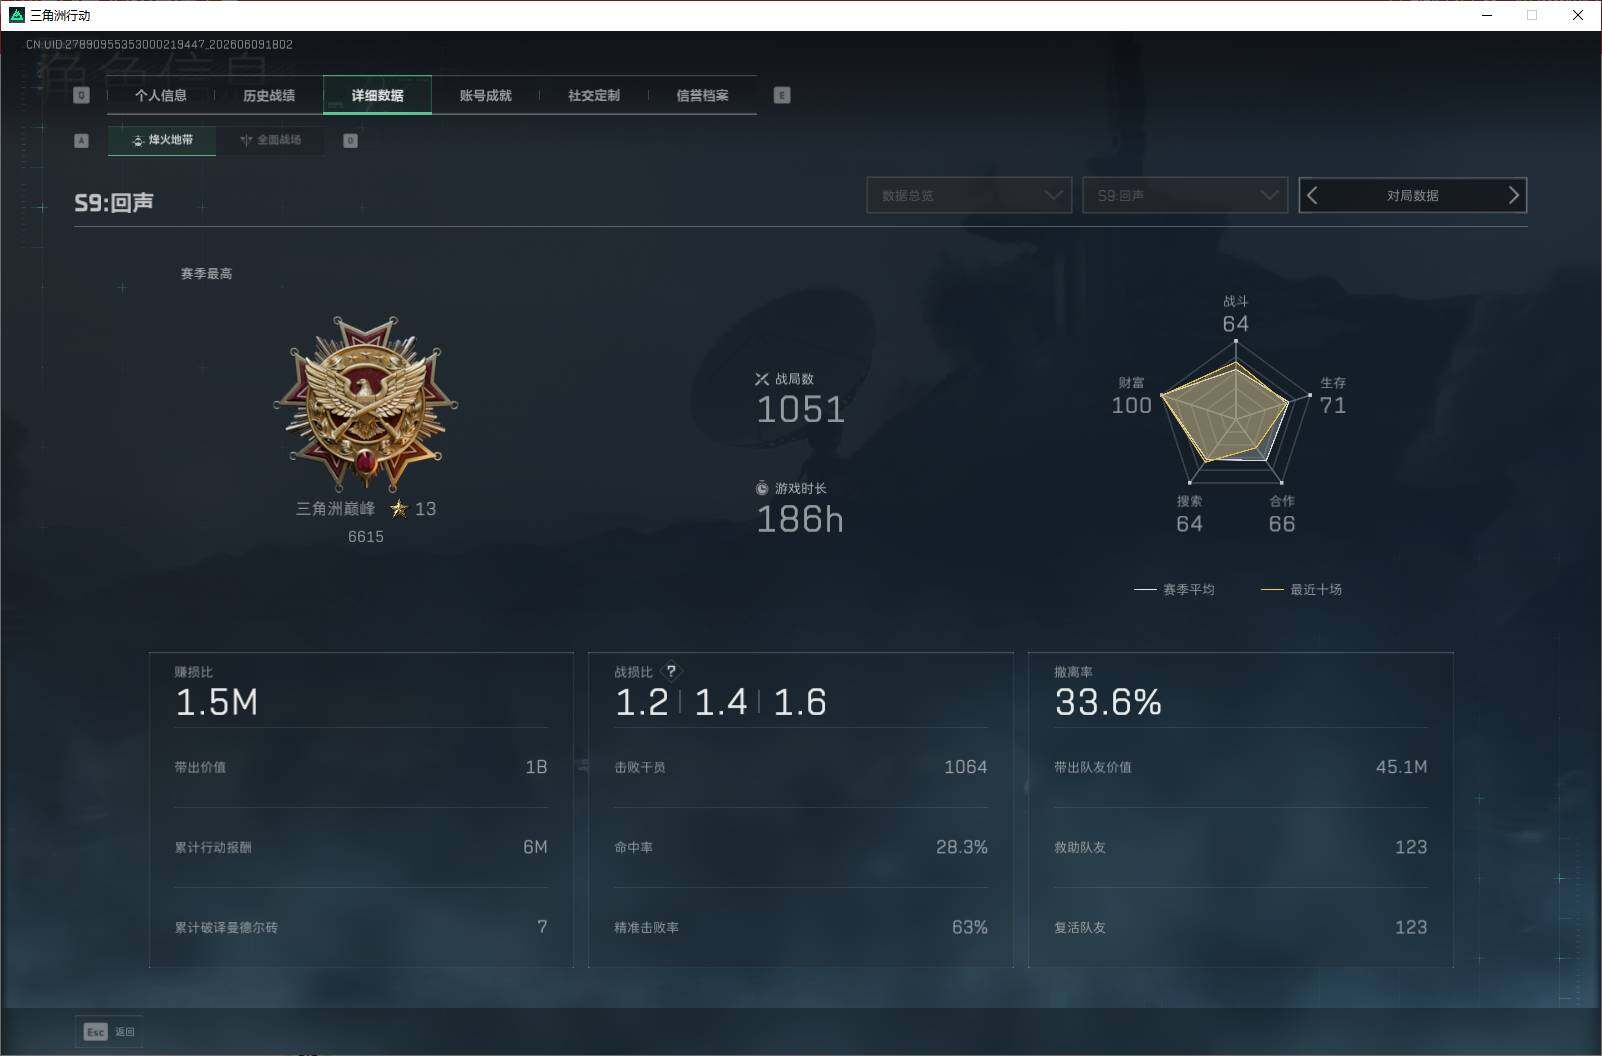Click the 对局数据 label
The width and height of the screenshot is (1602, 1056).
click(x=1412, y=195)
